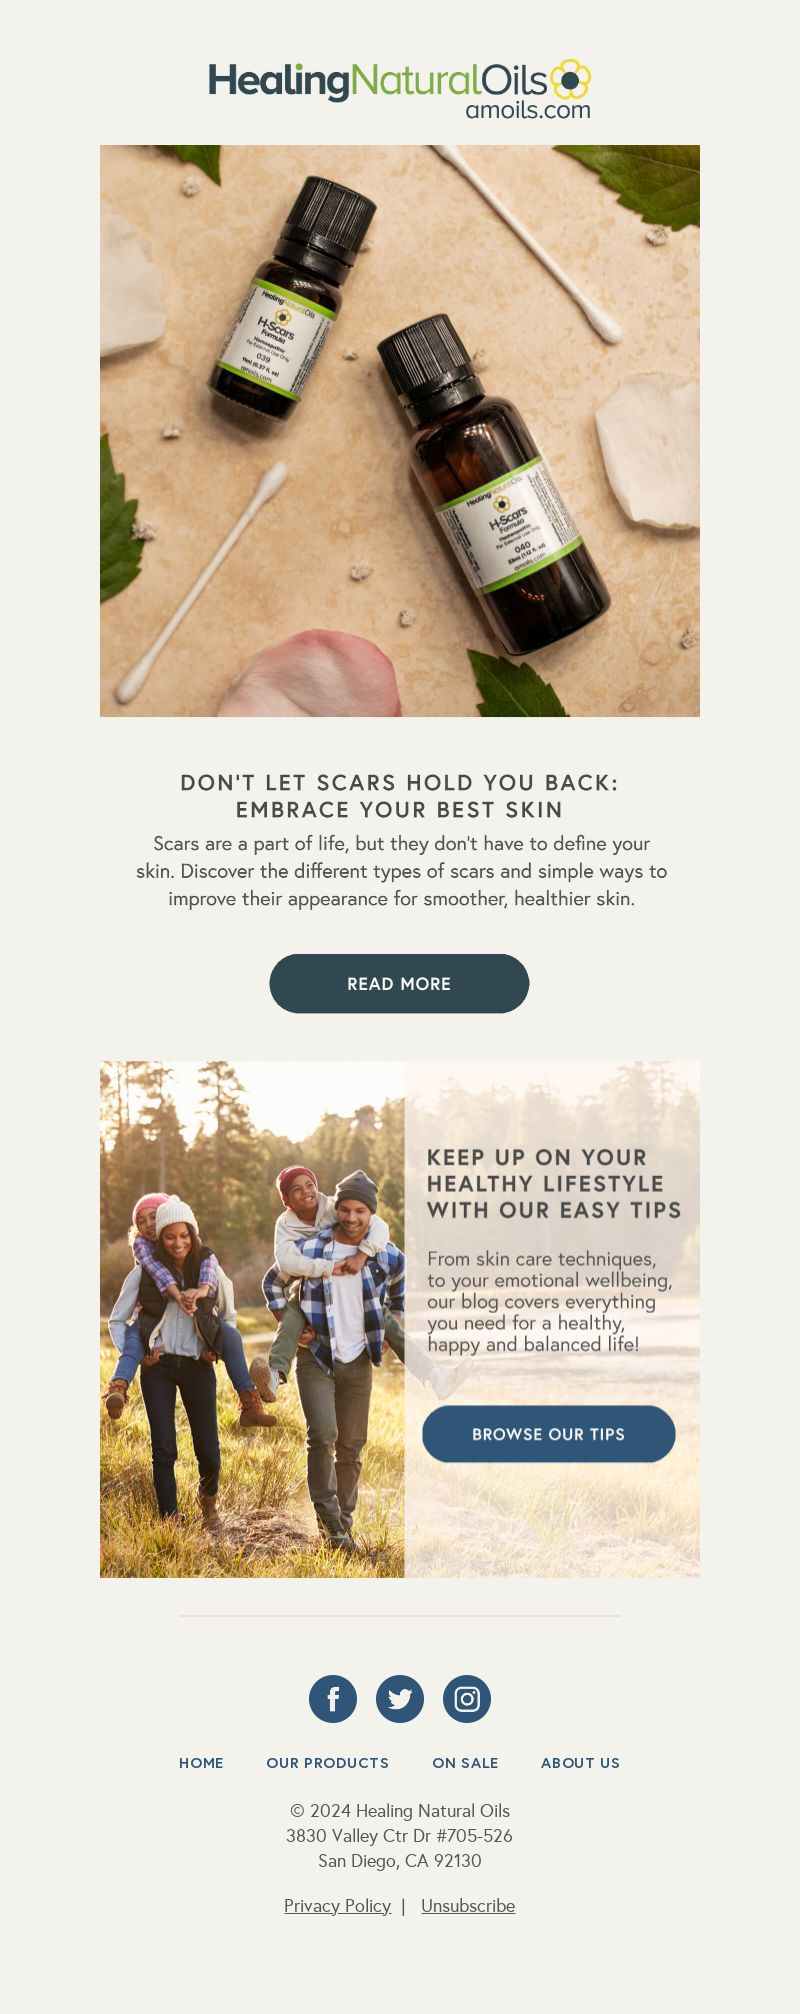
Task: Open the Twitter bird icon
Action: pos(400,1699)
